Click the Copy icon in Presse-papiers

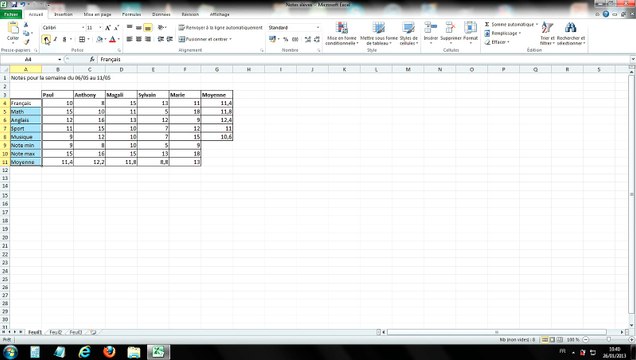(x=26, y=33)
